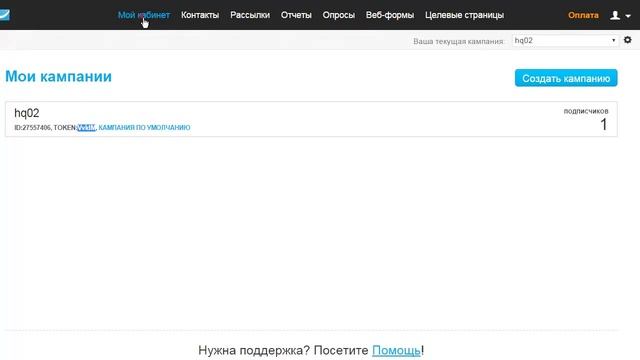Click the subscriber count 1
Image resolution: width=640 pixels, height=360 pixels.
(x=604, y=124)
